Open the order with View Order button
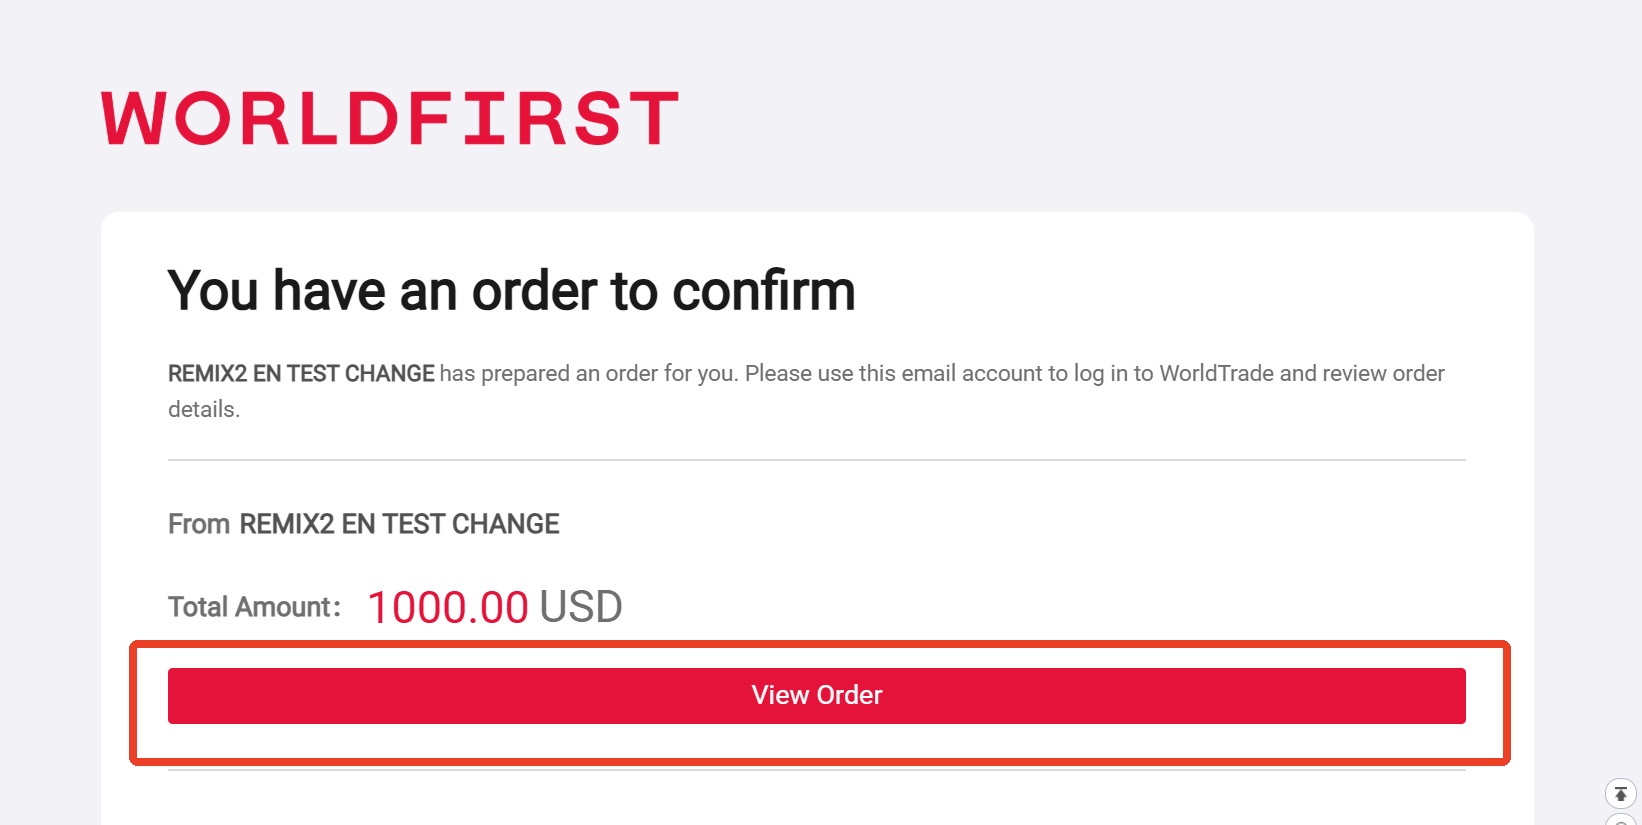 pyautogui.click(x=816, y=696)
